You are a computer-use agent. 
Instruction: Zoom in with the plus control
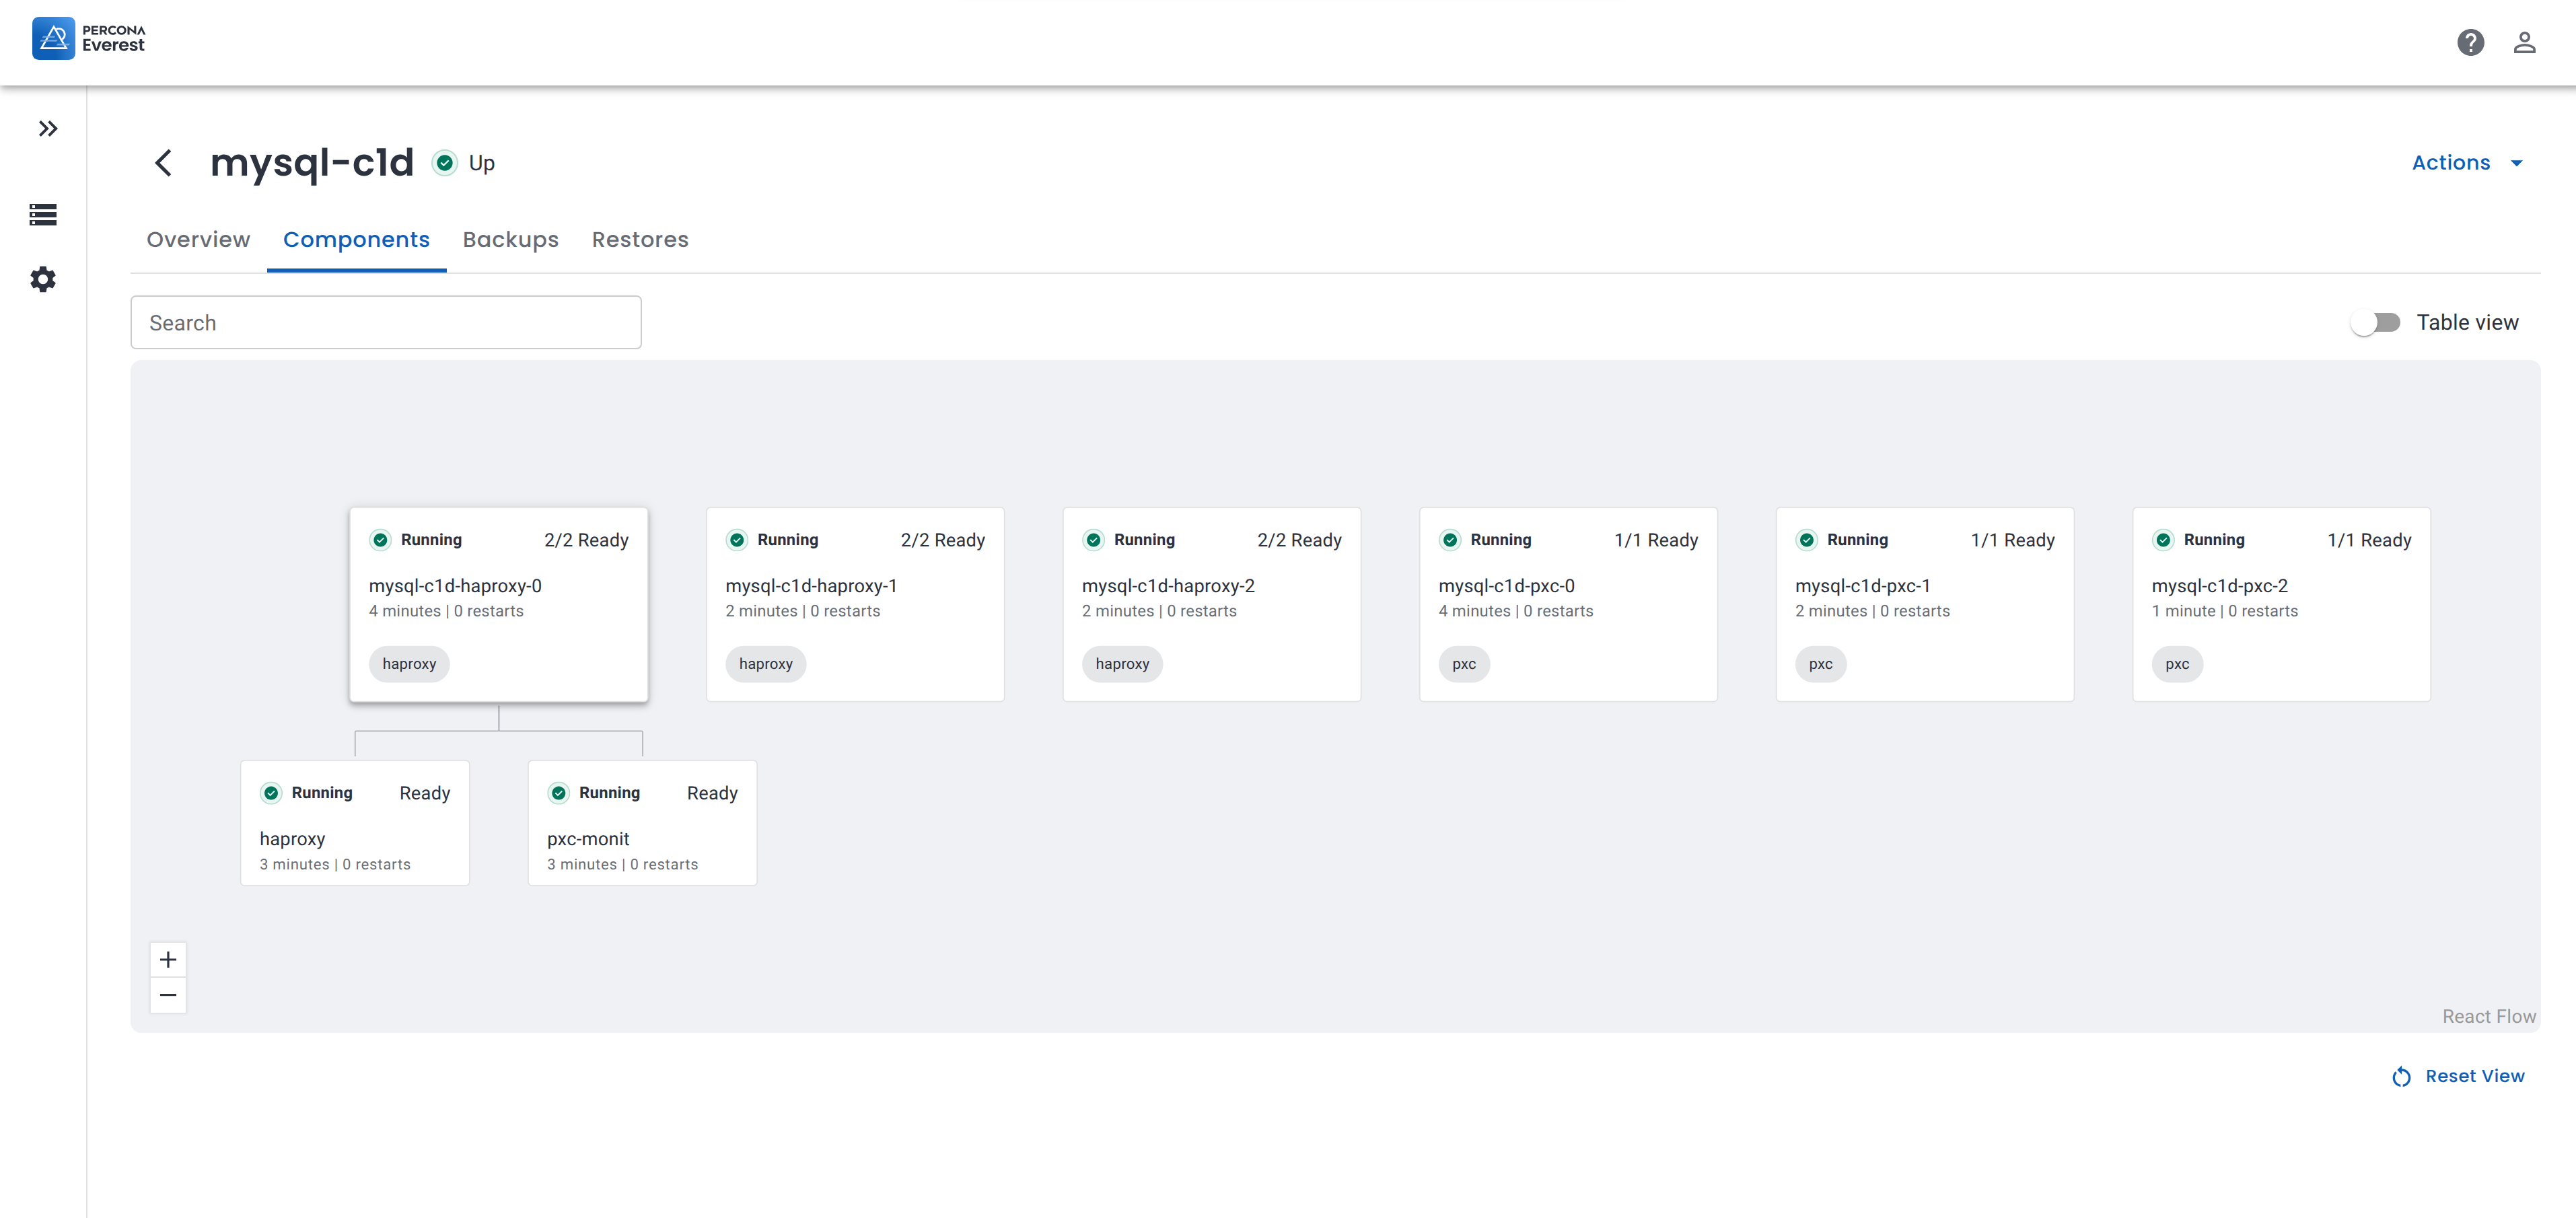(x=168, y=959)
